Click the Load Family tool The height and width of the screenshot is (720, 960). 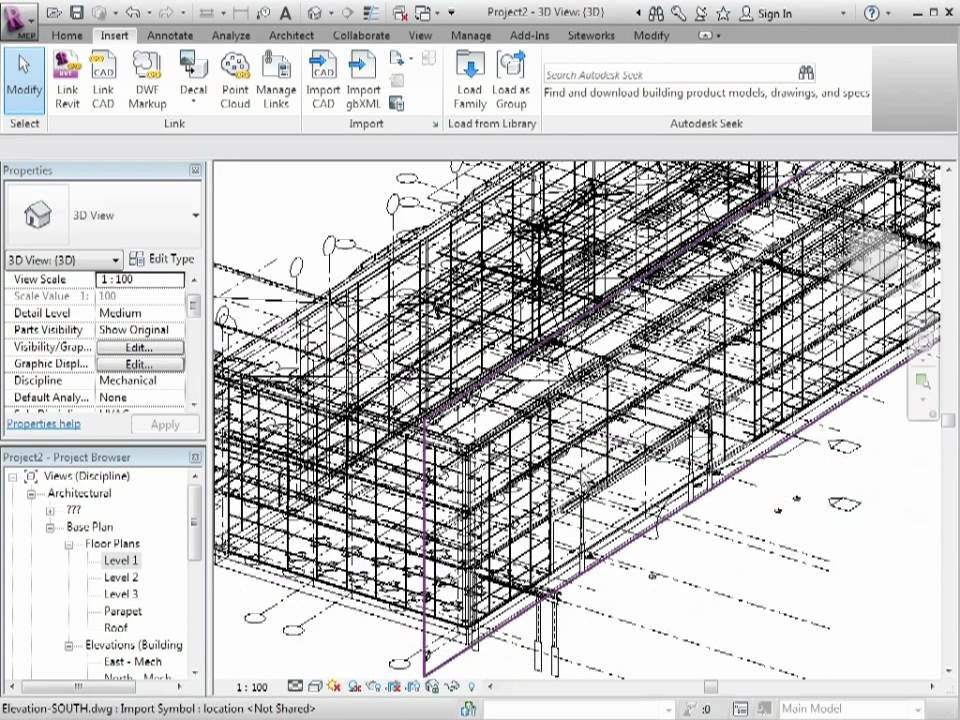(470, 80)
